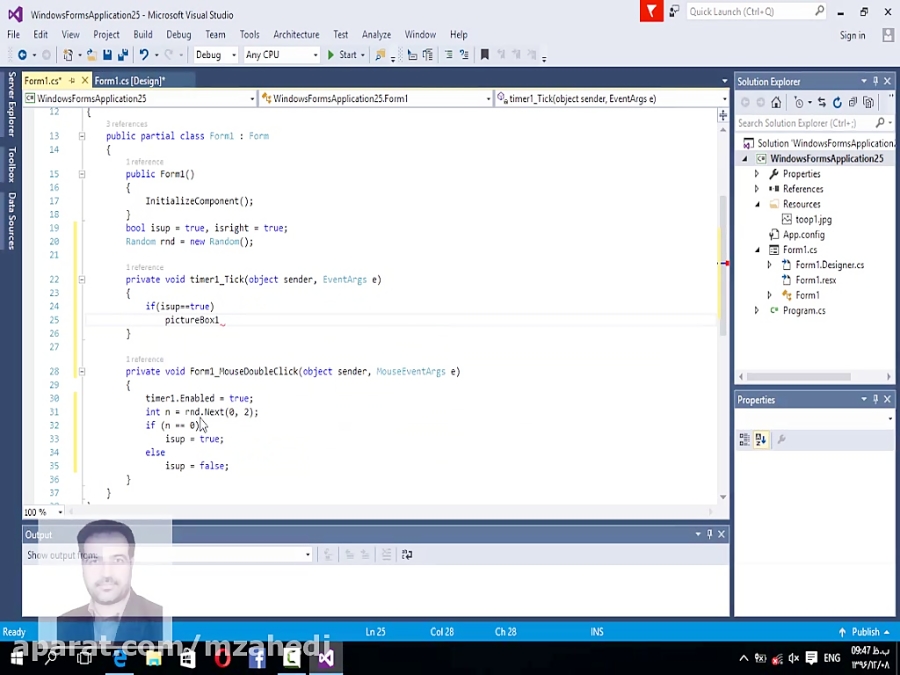Click Collapse All in Solution Explorer
This screenshot has height=675, width=900.
point(853,102)
